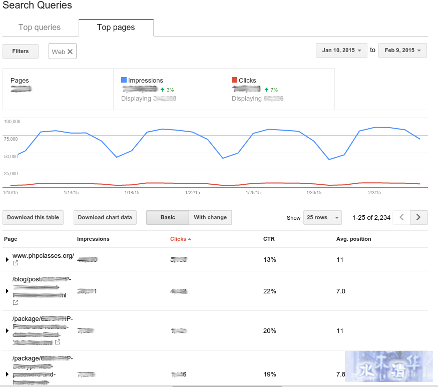The height and width of the screenshot is (387, 438).
Task: Open the Filters button
Action: tap(20, 51)
